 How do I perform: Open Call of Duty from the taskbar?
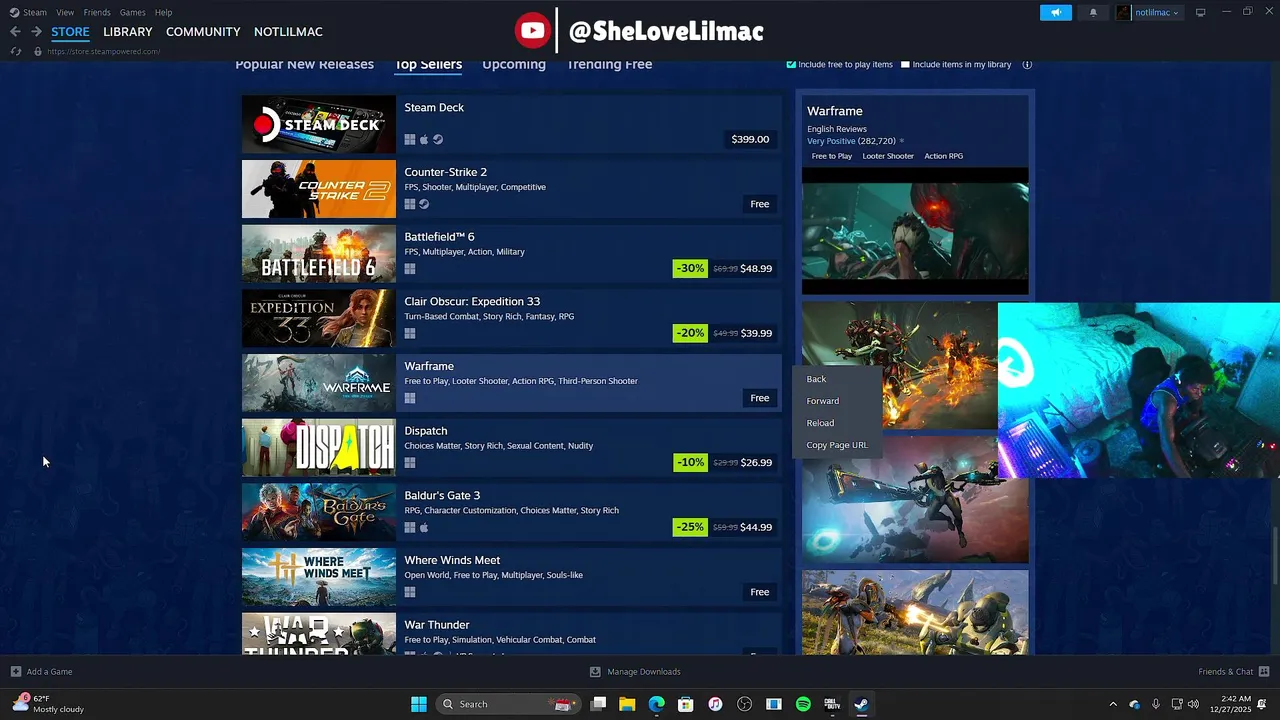pos(832,704)
